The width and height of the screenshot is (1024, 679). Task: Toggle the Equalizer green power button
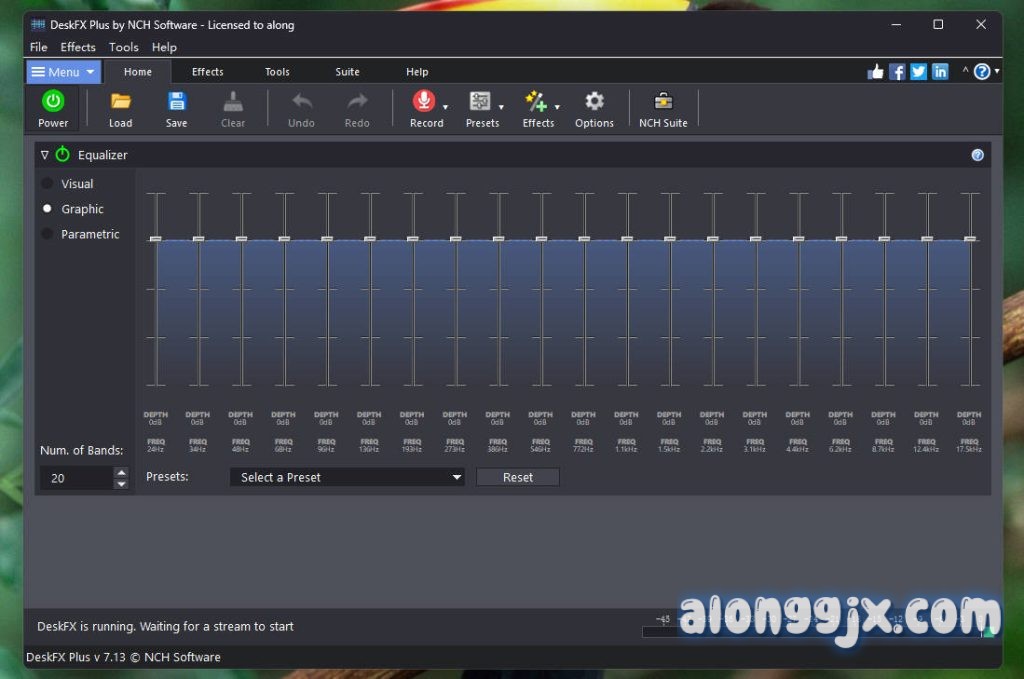pyautogui.click(x=63, y=155)
